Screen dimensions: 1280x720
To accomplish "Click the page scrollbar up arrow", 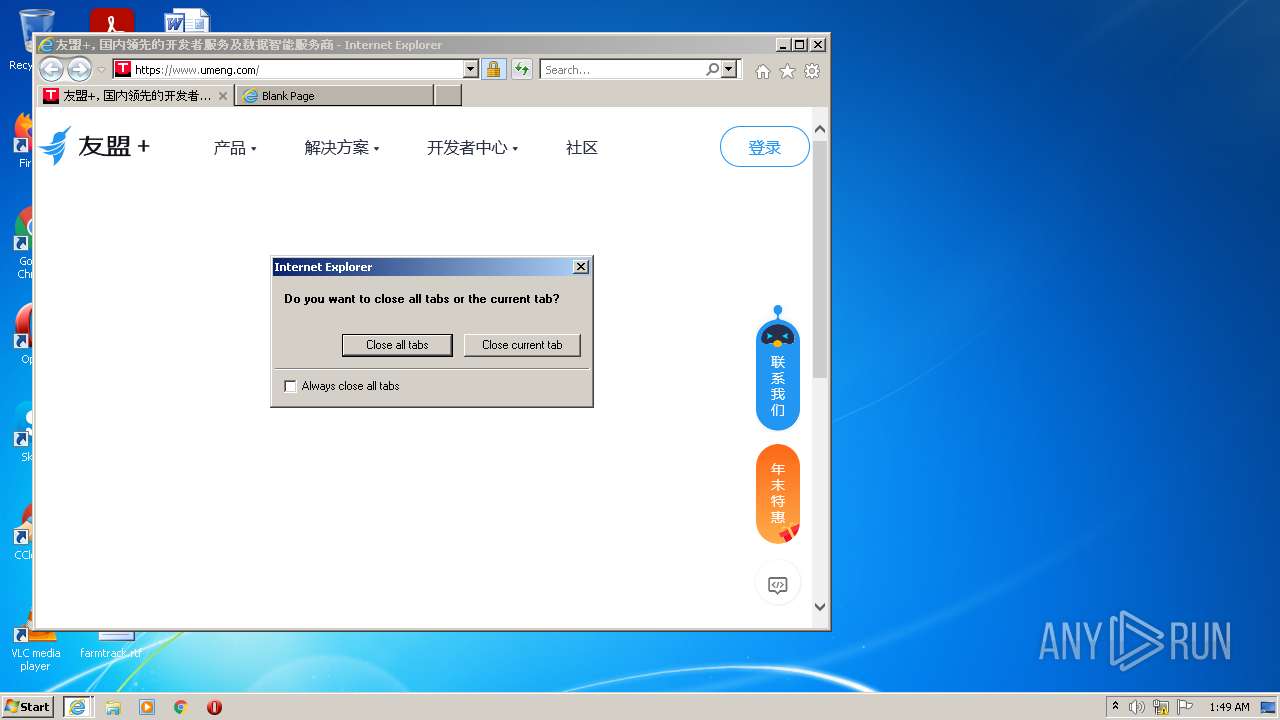I will point(820,130).
